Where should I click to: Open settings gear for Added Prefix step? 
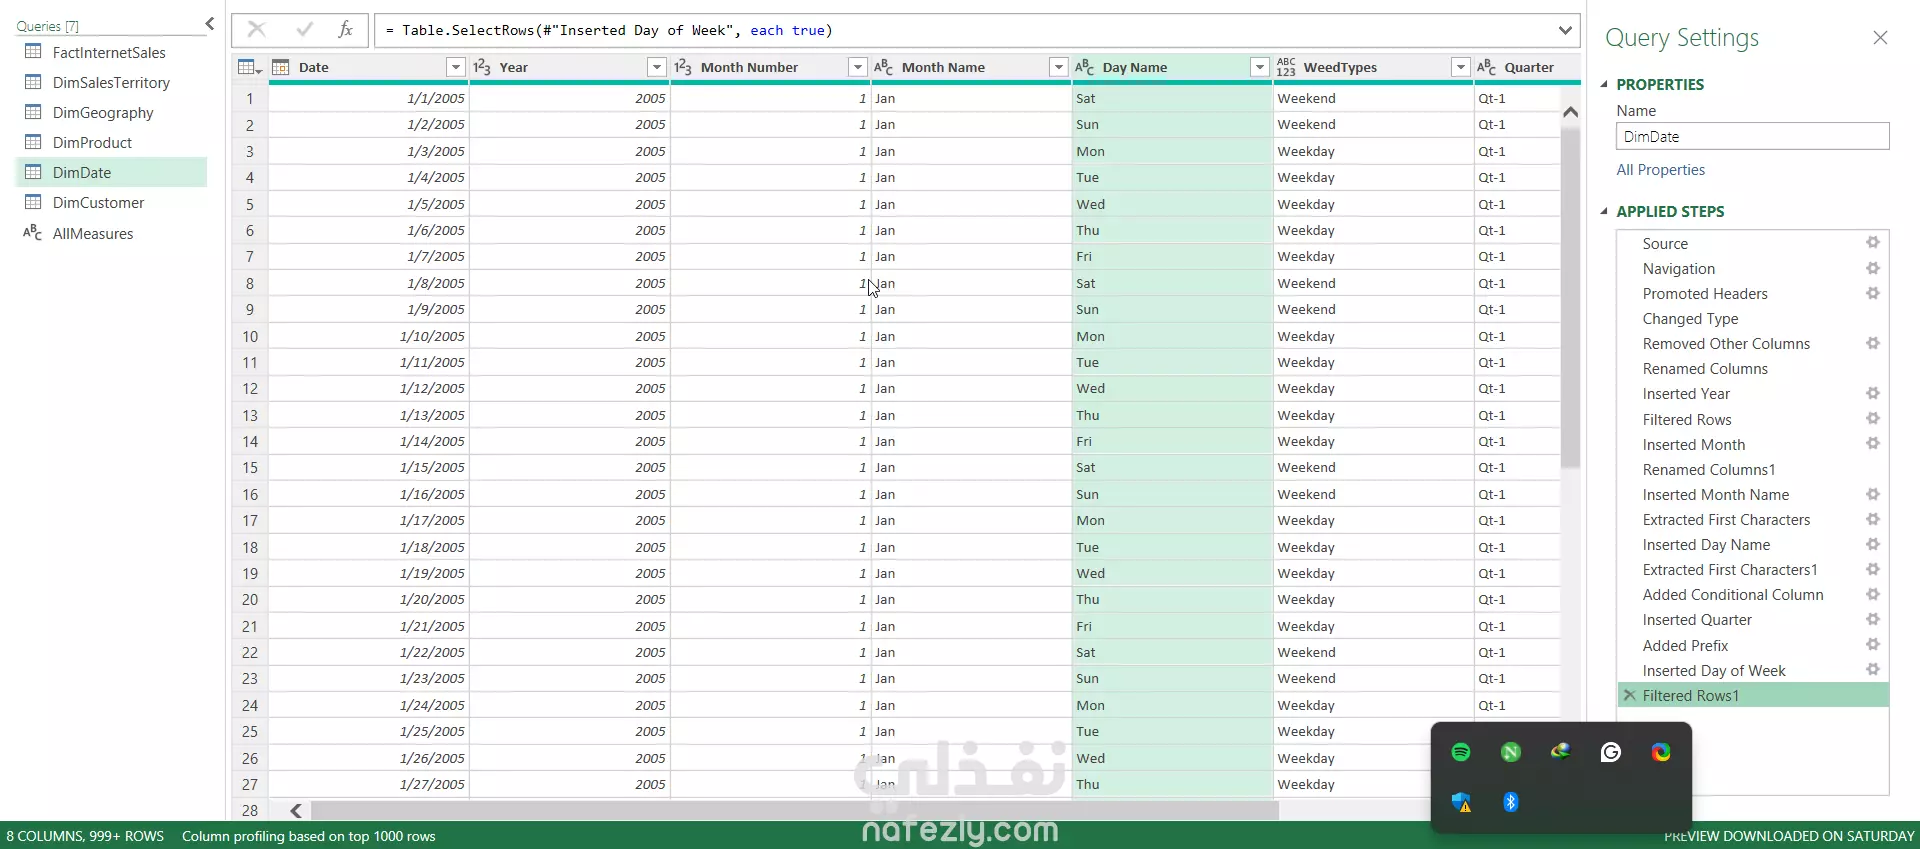point(1873,645)
